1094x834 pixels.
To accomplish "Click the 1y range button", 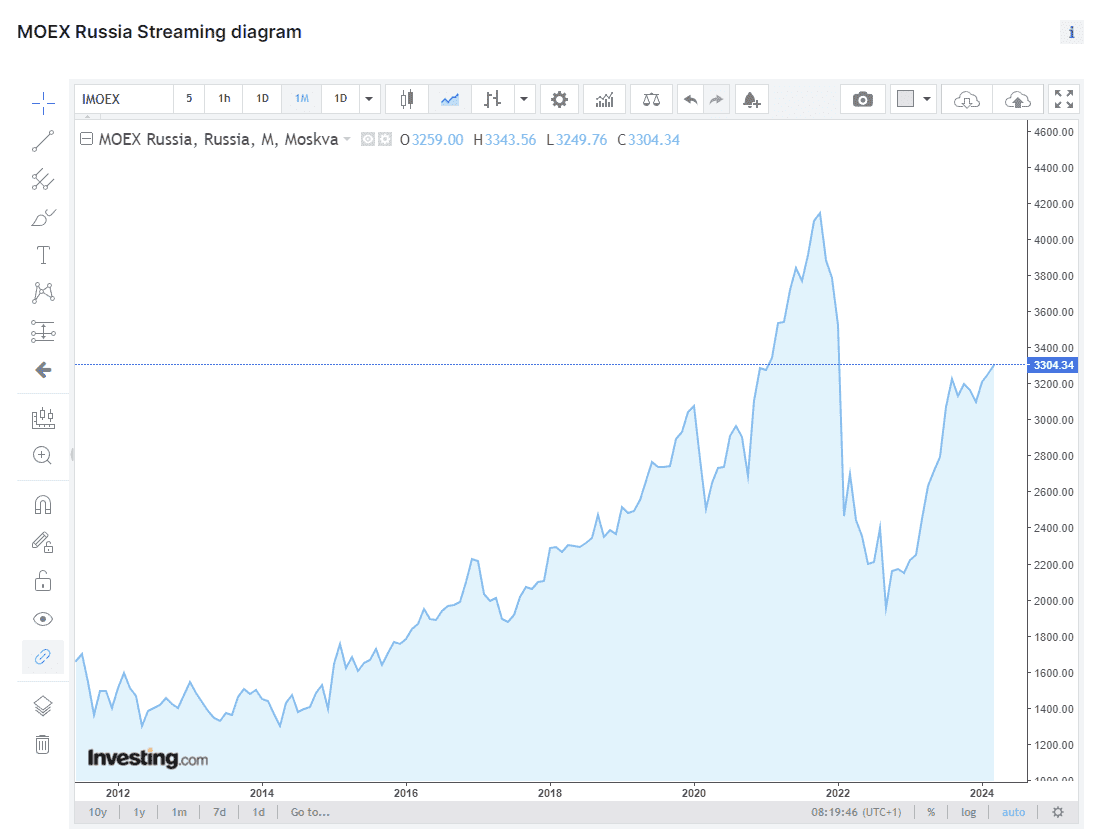I will 139,812.
